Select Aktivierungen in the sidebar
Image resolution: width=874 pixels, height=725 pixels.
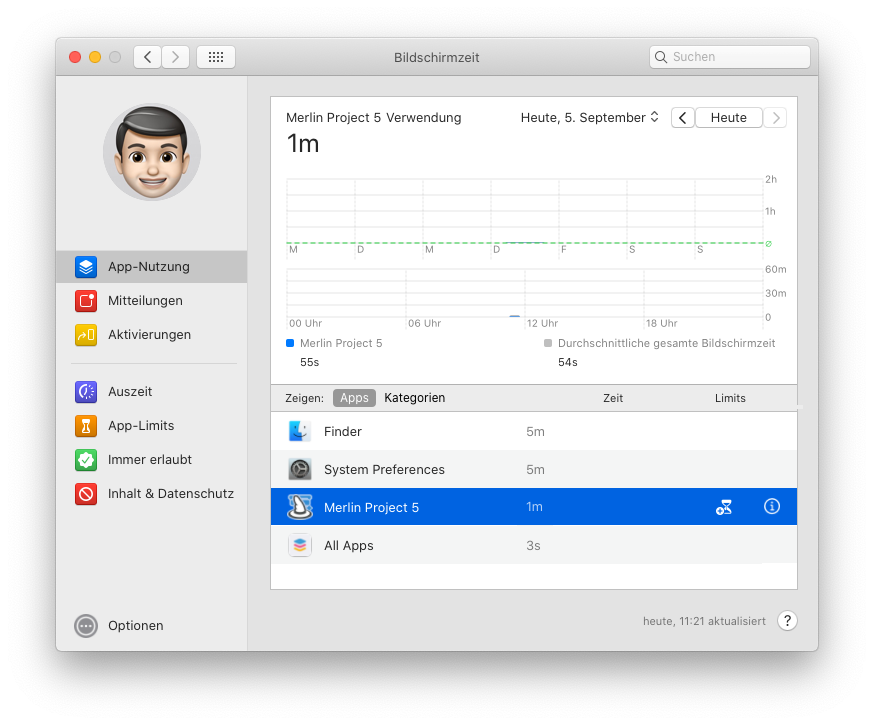(149, 335)
